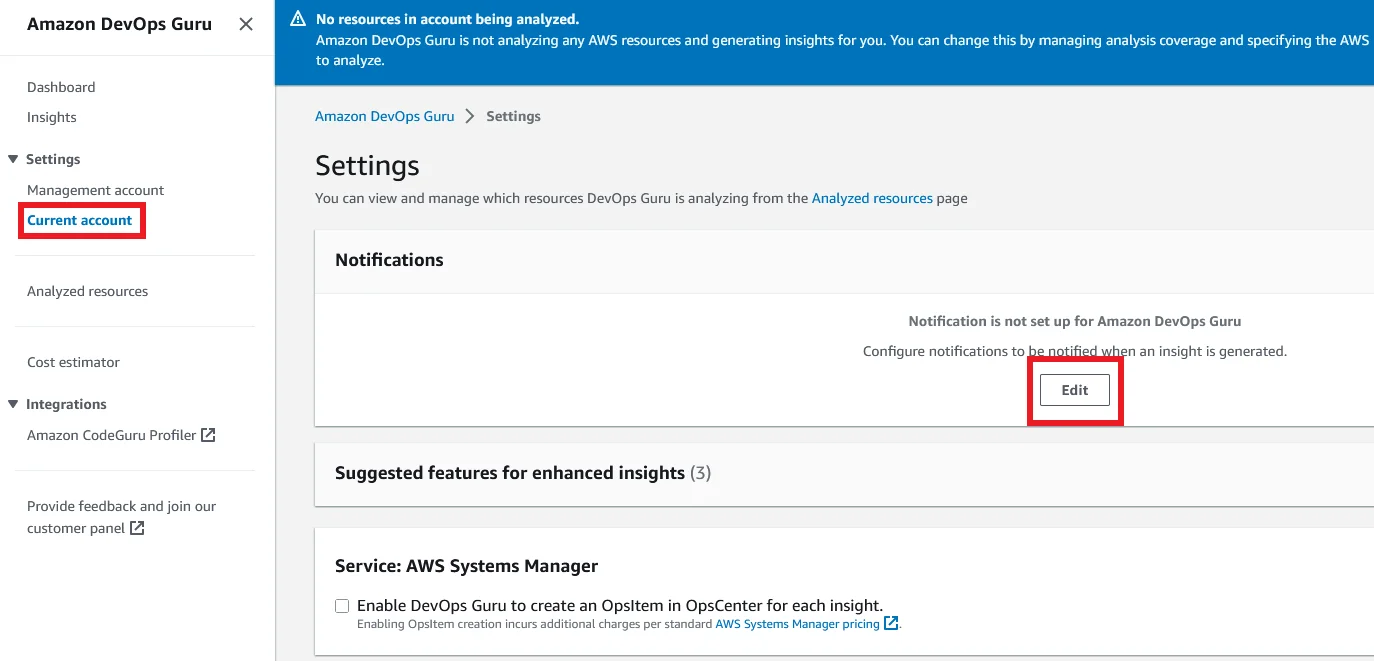Click 'Enable DevOps Guru to create an OpsItem' label
The image size is (1374, 661).
620,606
